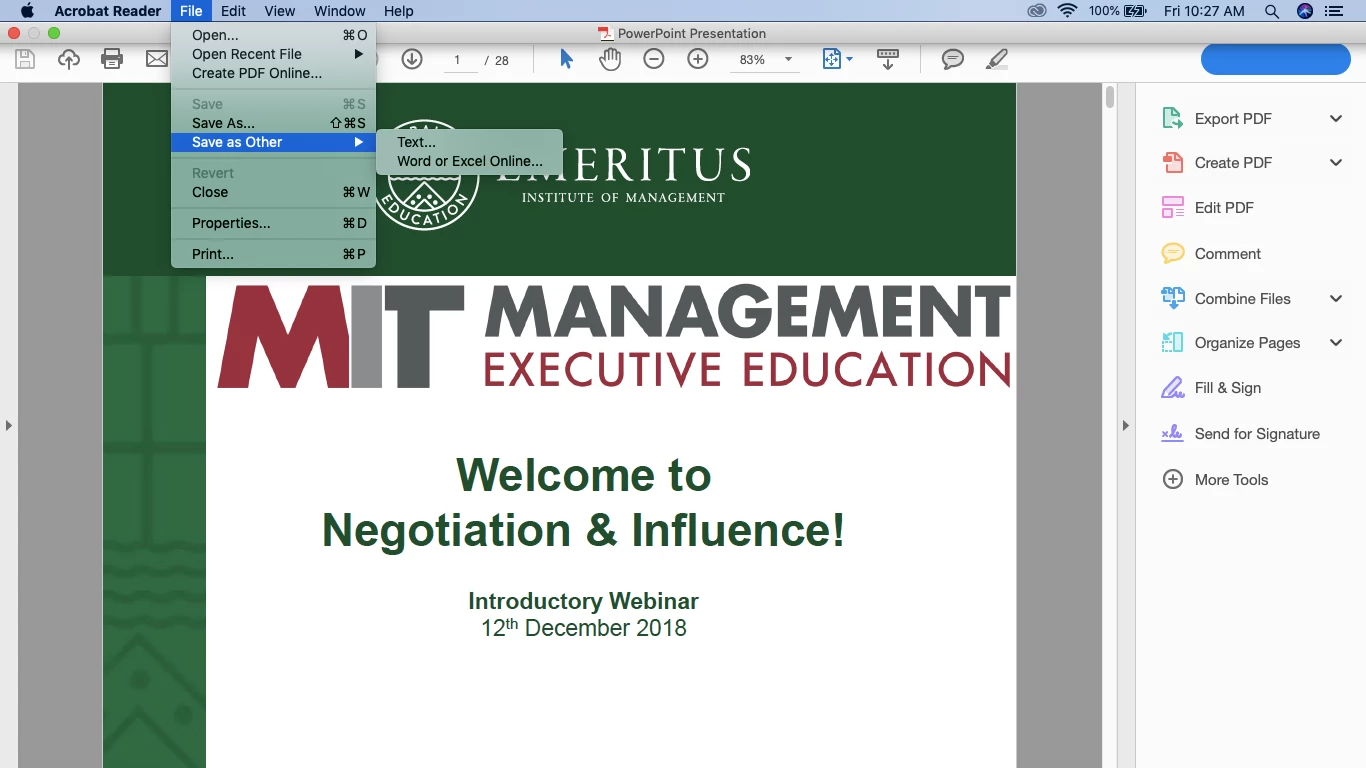Open the View menu
Viewport: 1366px width, 768px height.
tap(280, 11)
